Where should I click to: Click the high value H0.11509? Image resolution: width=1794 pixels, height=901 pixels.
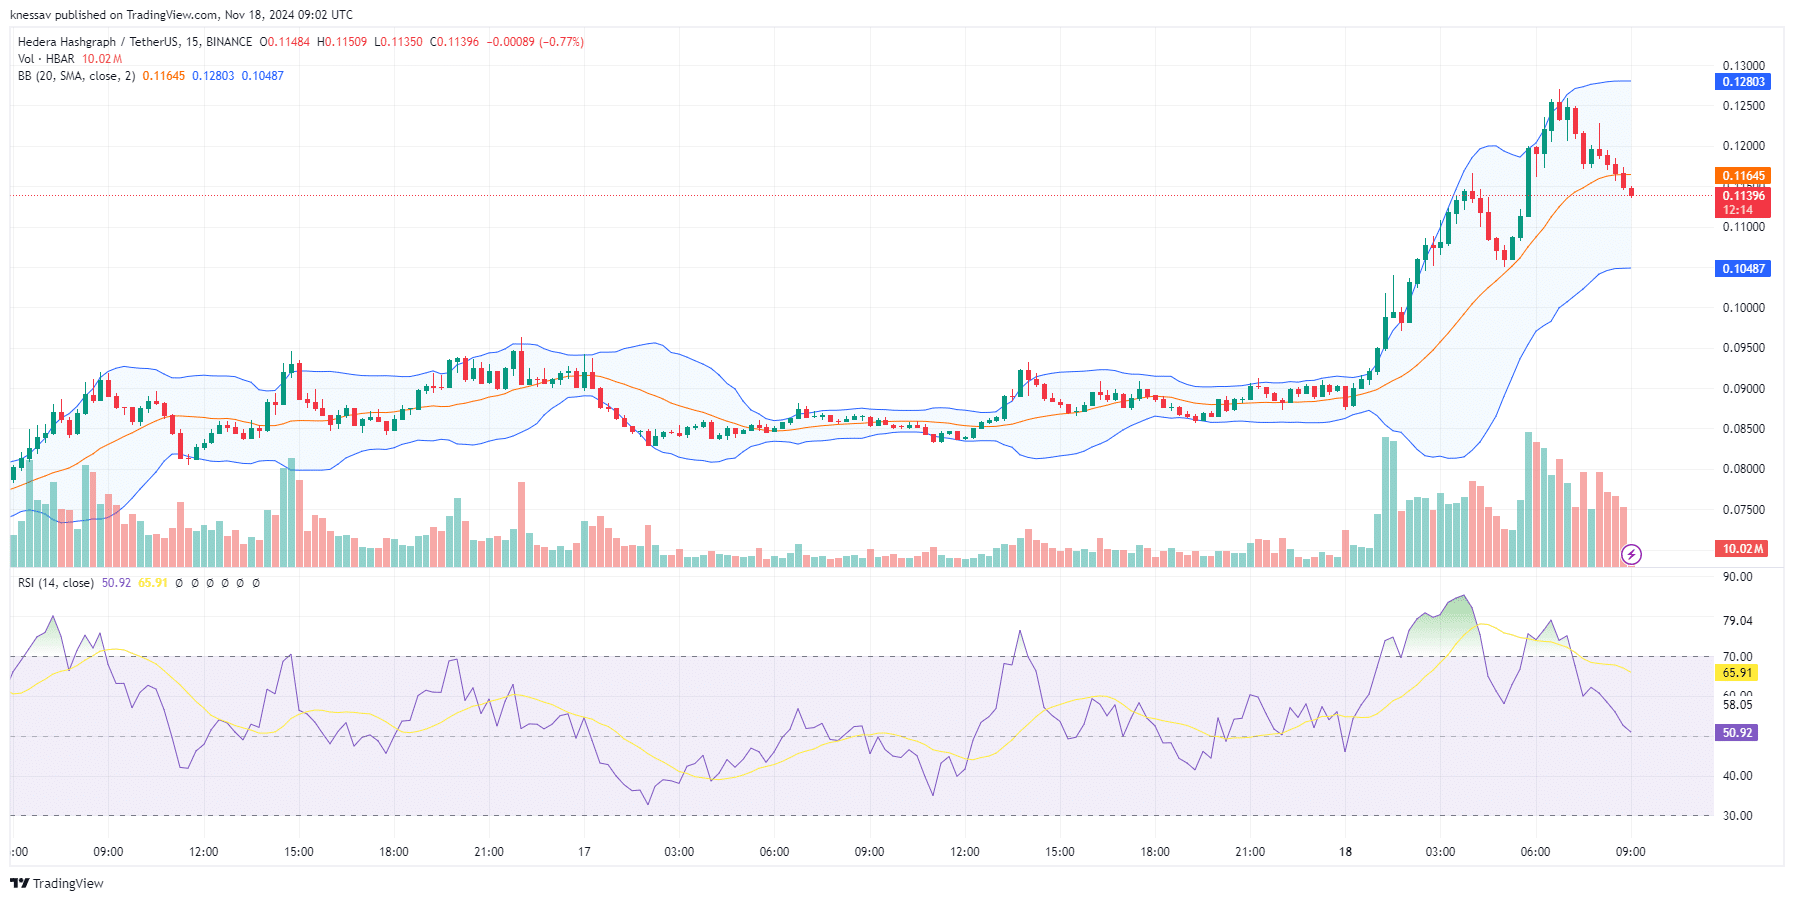coord(342,42)
